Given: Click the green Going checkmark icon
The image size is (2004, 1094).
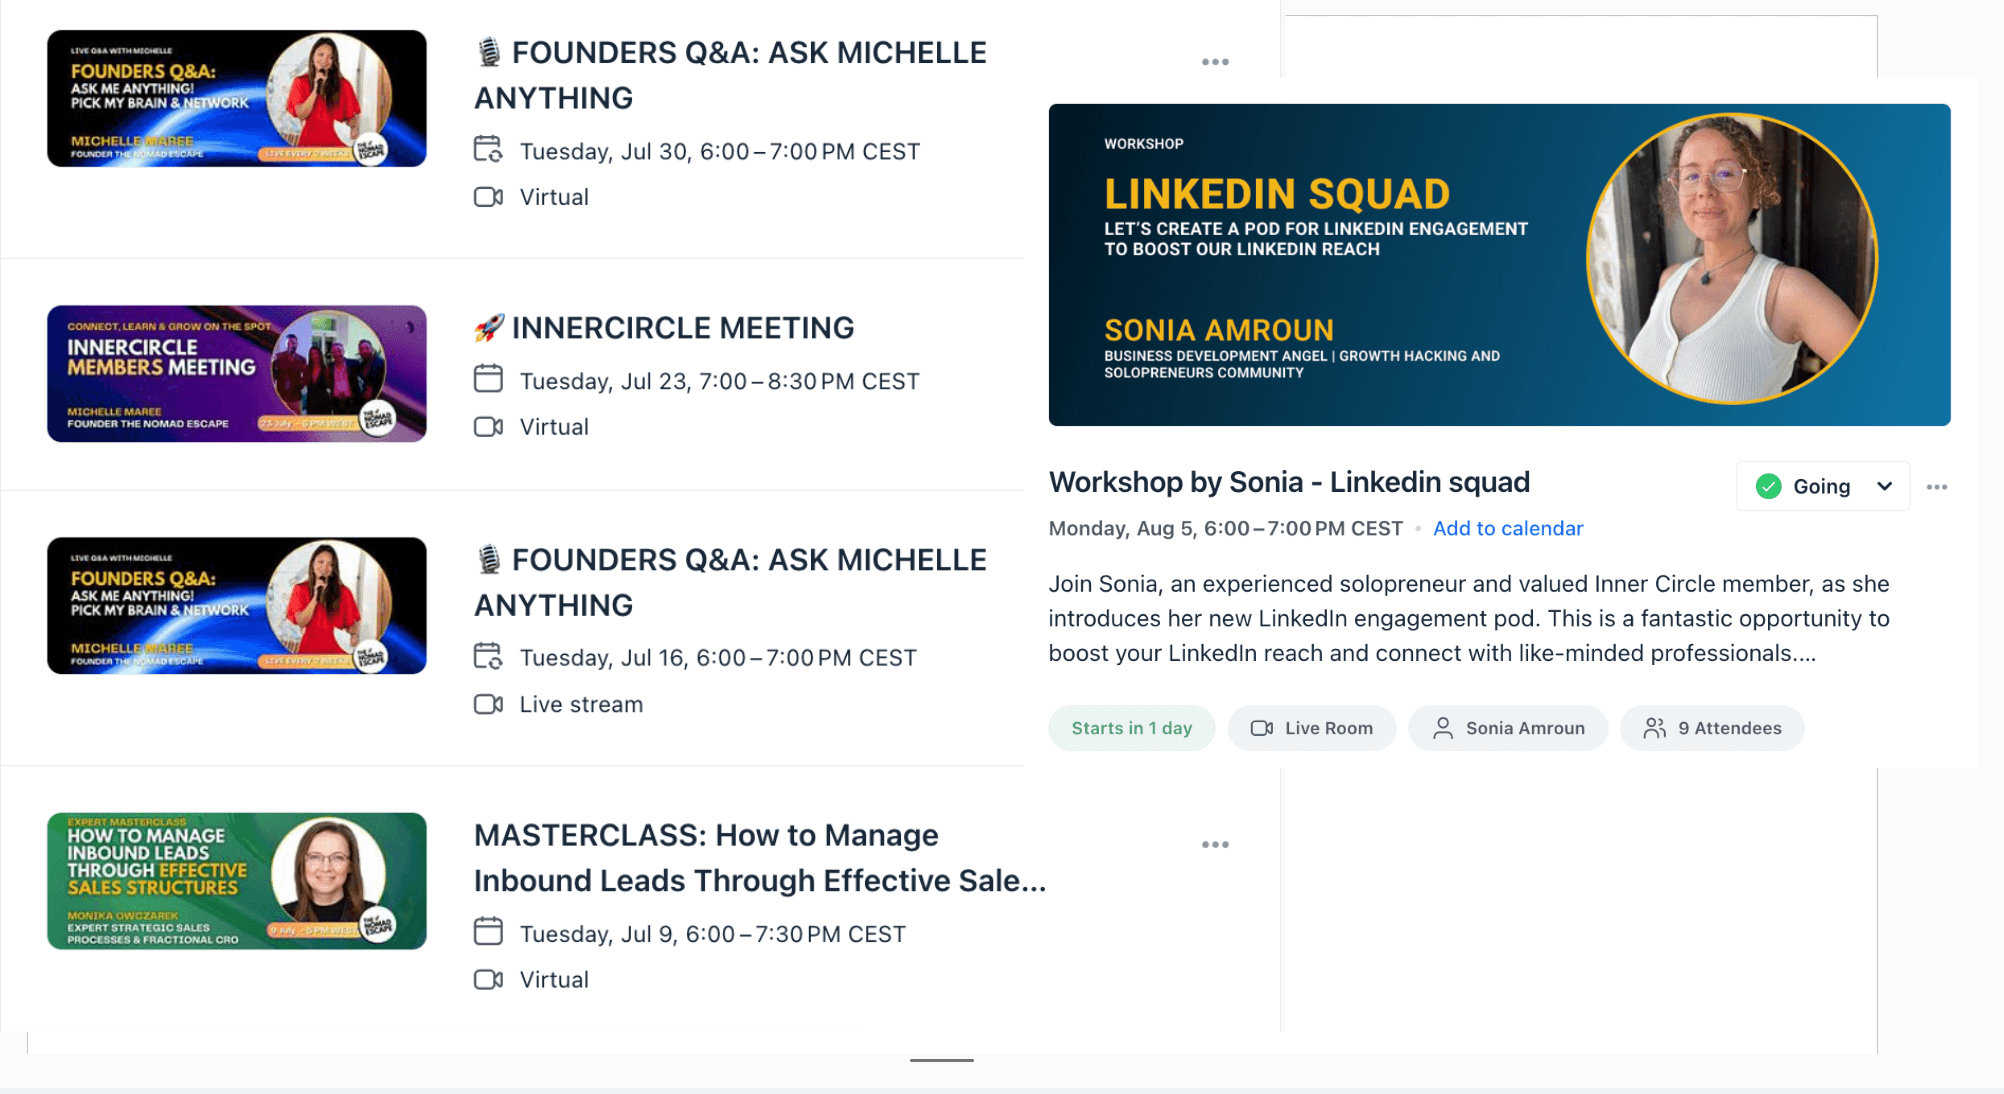Looking at the screenshot, I should click(x=1768, y=487).
